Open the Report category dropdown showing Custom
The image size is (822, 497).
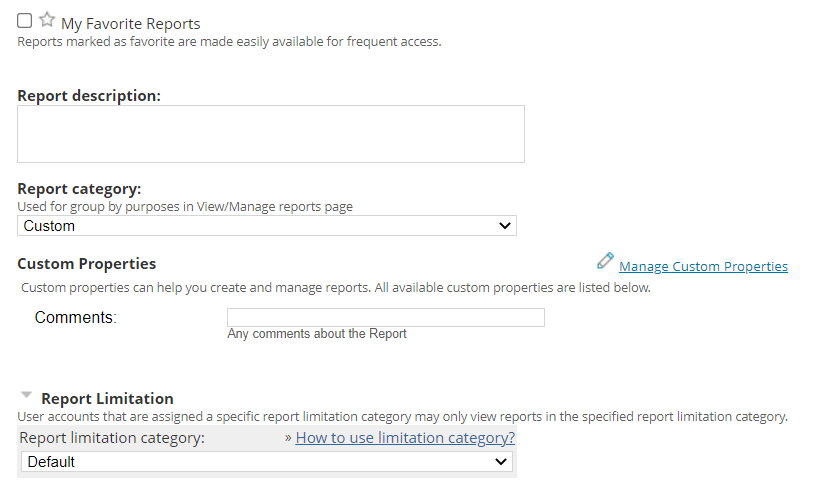(x=267, y=226)
